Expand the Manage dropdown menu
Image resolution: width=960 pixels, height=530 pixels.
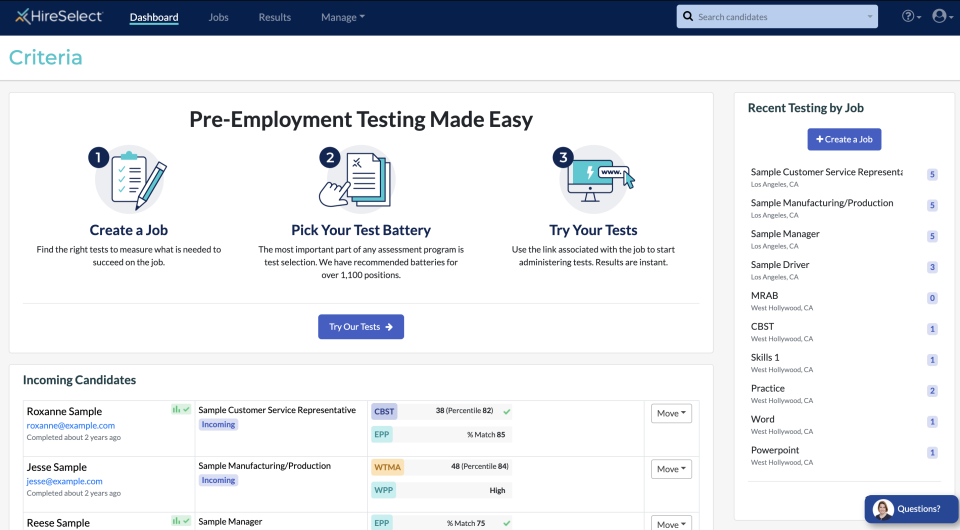pos(343,17)
